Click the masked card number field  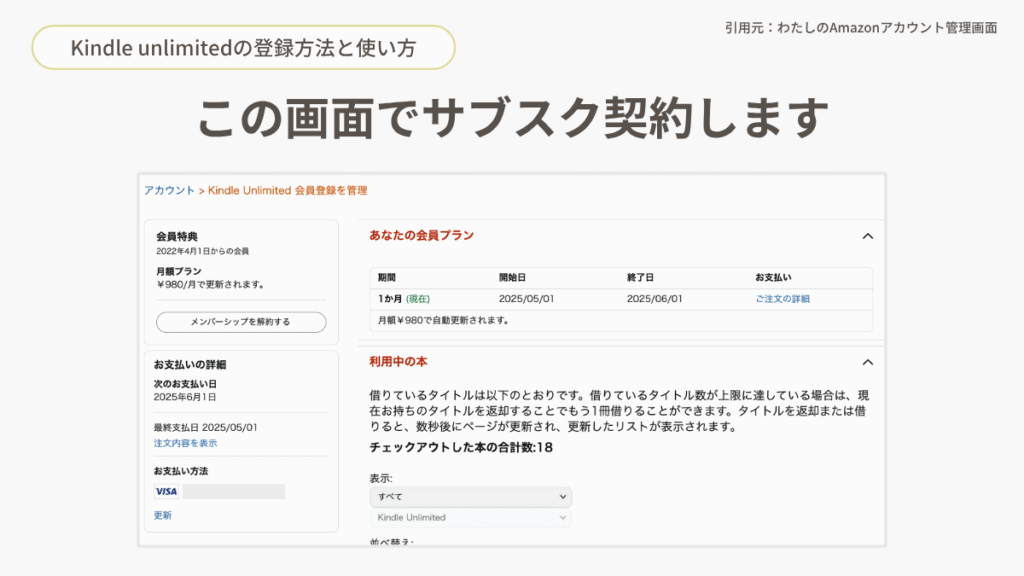click(x=234, y=491)
